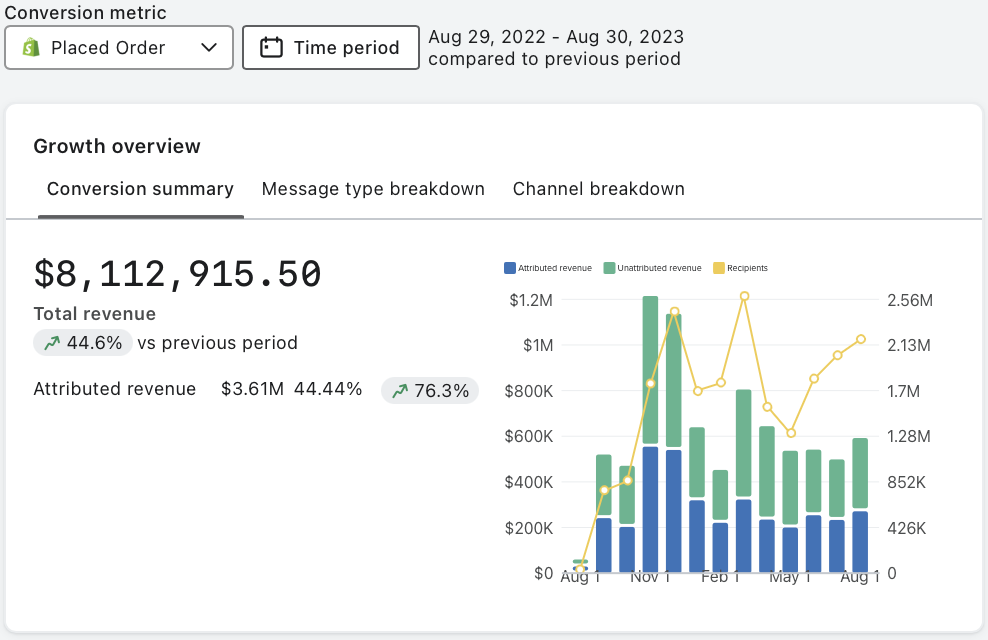This screenshot has width=988, height=640.
Task: Expand the Placed Order dropdown chevron
Action: (x=209, y=48)
